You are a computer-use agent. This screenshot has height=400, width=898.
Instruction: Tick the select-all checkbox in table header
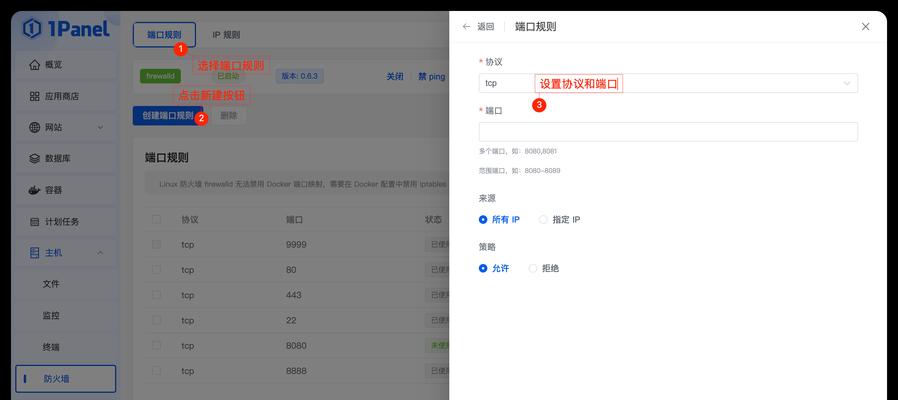(156, 219)
